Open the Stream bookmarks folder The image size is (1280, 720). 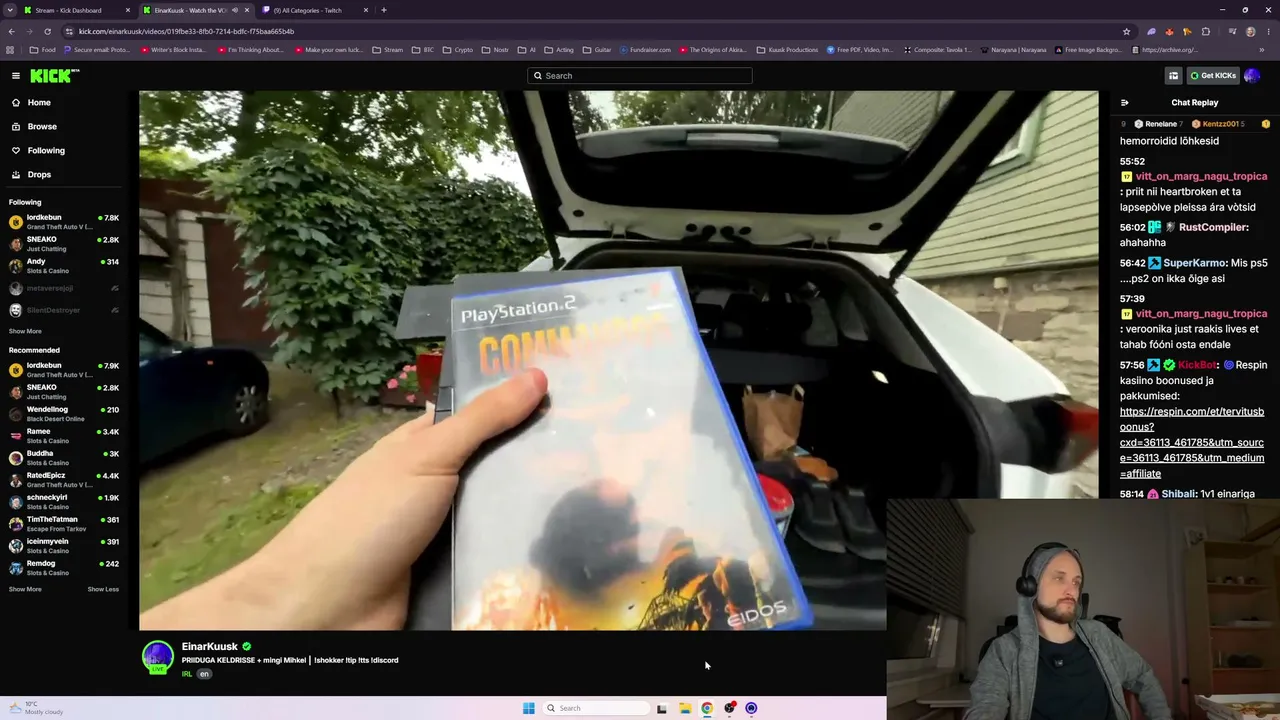pos(387,50)
